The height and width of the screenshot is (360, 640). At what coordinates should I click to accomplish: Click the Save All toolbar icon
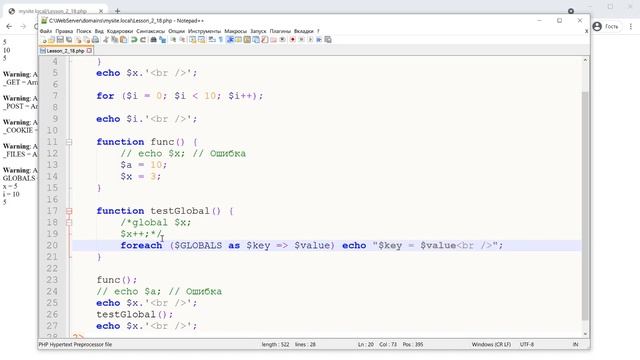[x=69, y=40]
